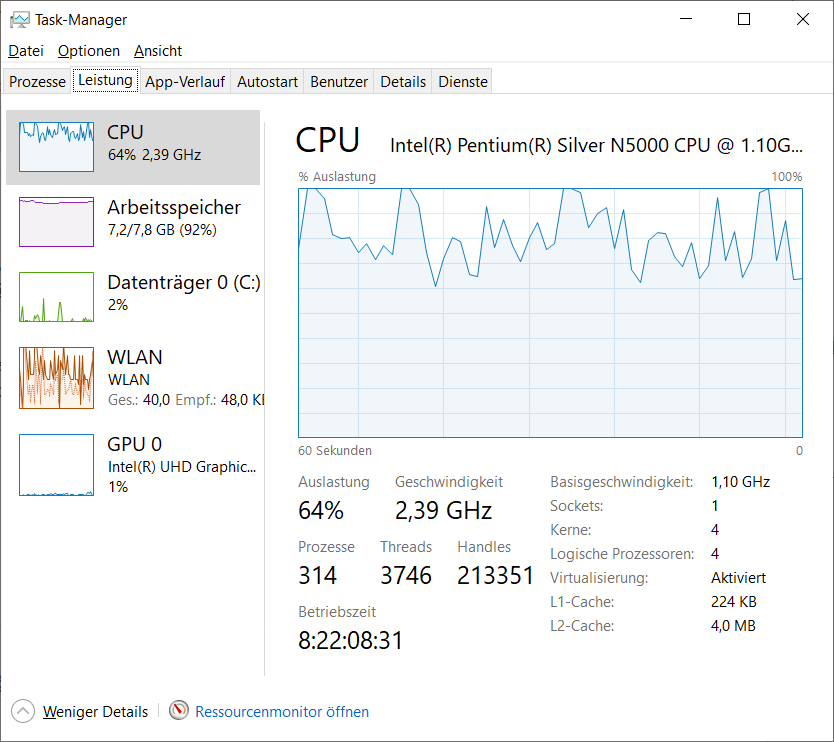Open the Autostart tab
This screenshot has width=834, height=742.
(267, 81)
